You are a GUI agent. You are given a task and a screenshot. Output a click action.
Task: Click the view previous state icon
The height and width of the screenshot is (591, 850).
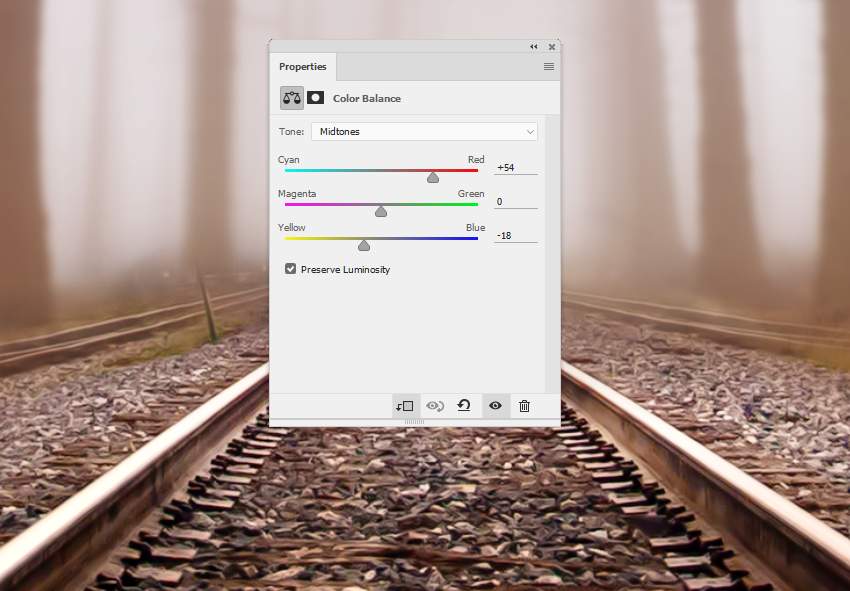click(x=434, y=406)
